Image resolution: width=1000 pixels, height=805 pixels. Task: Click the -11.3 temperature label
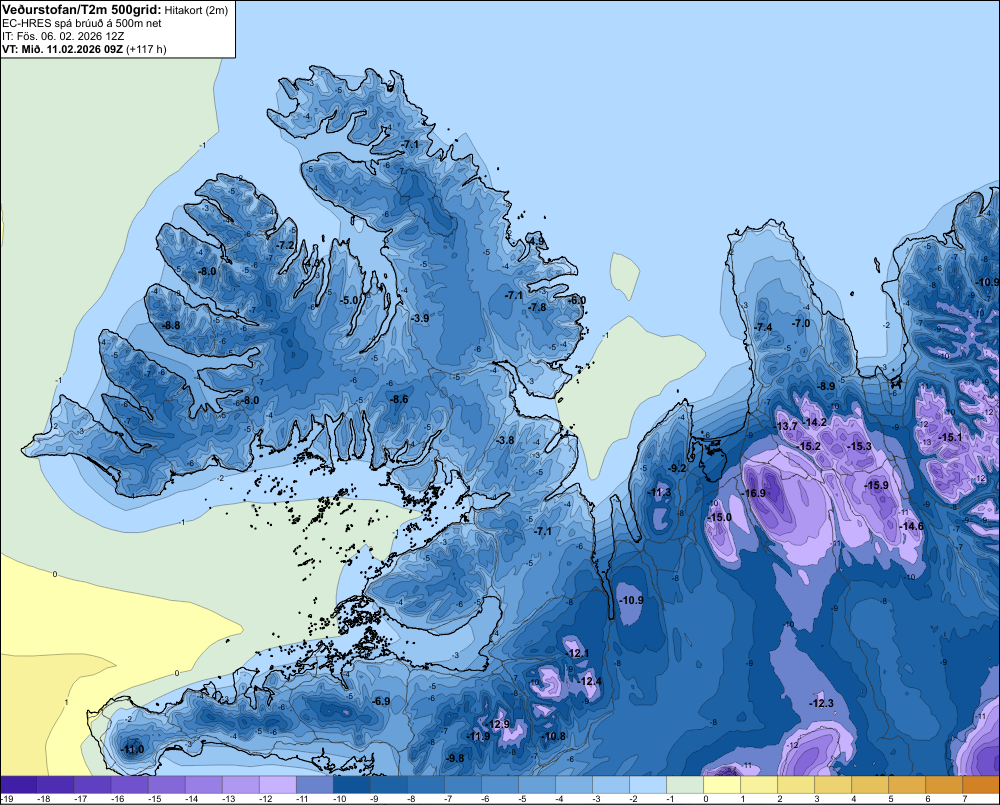[x=659, y=492]
